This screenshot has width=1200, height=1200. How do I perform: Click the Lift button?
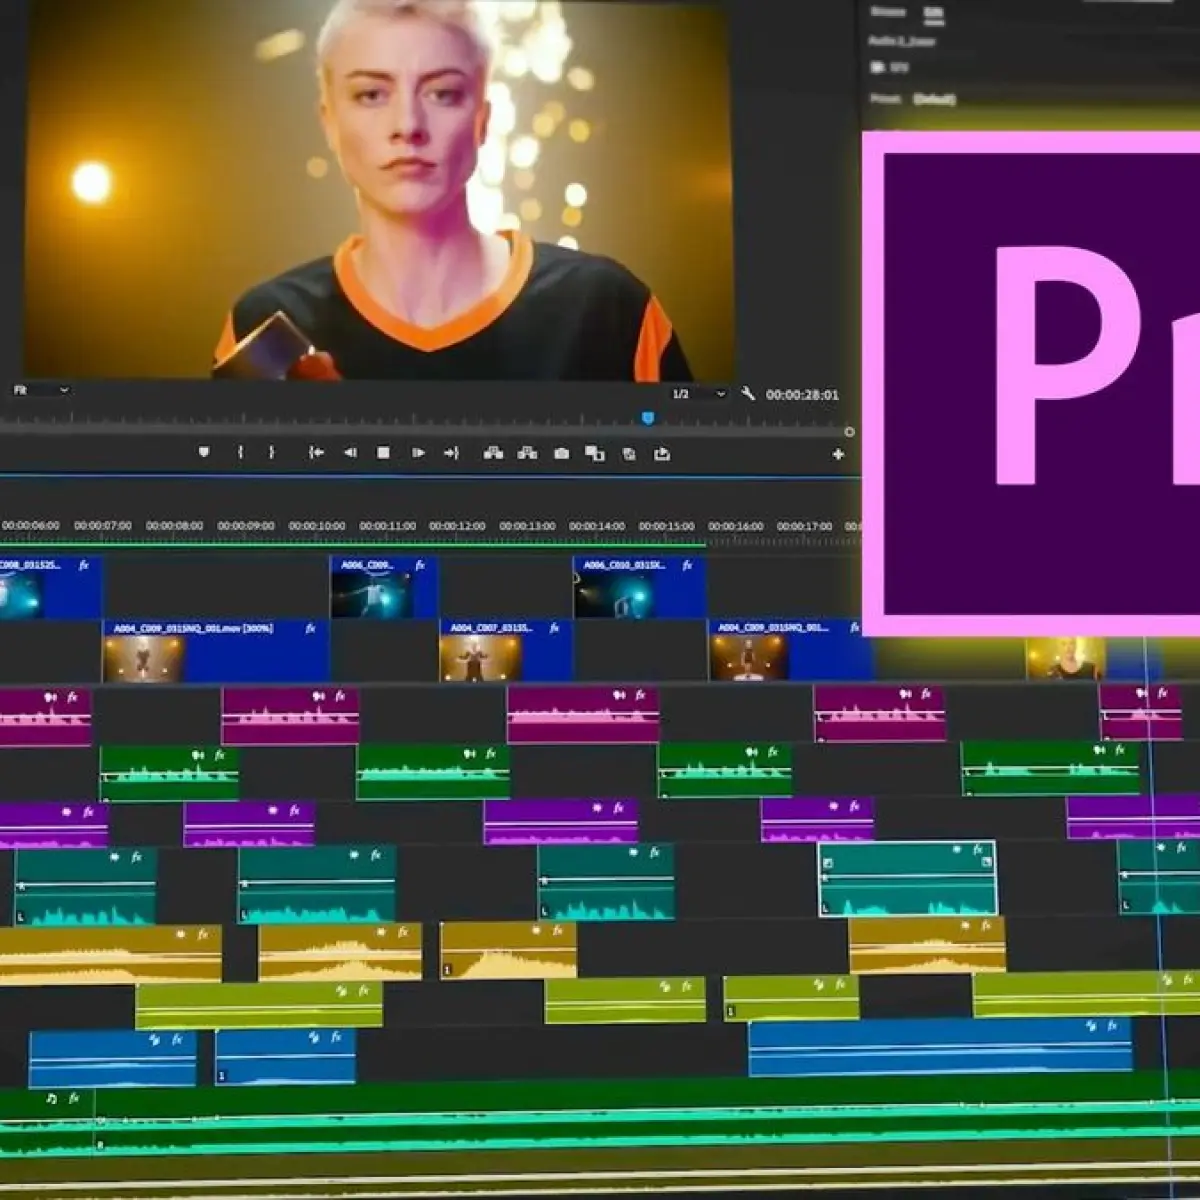493,453
